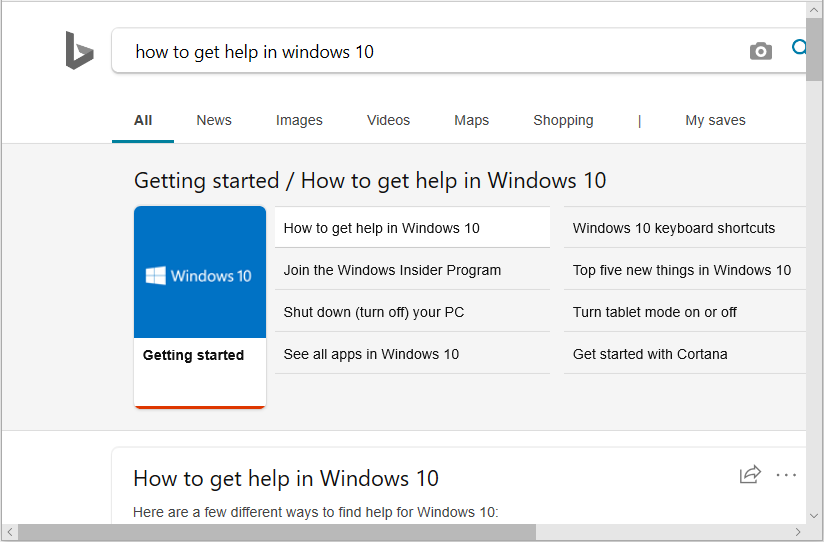Open 'Windows 10 keyboard shortcuts'
Viewport: 824px width, 542px height.
(x=685, y=228)
